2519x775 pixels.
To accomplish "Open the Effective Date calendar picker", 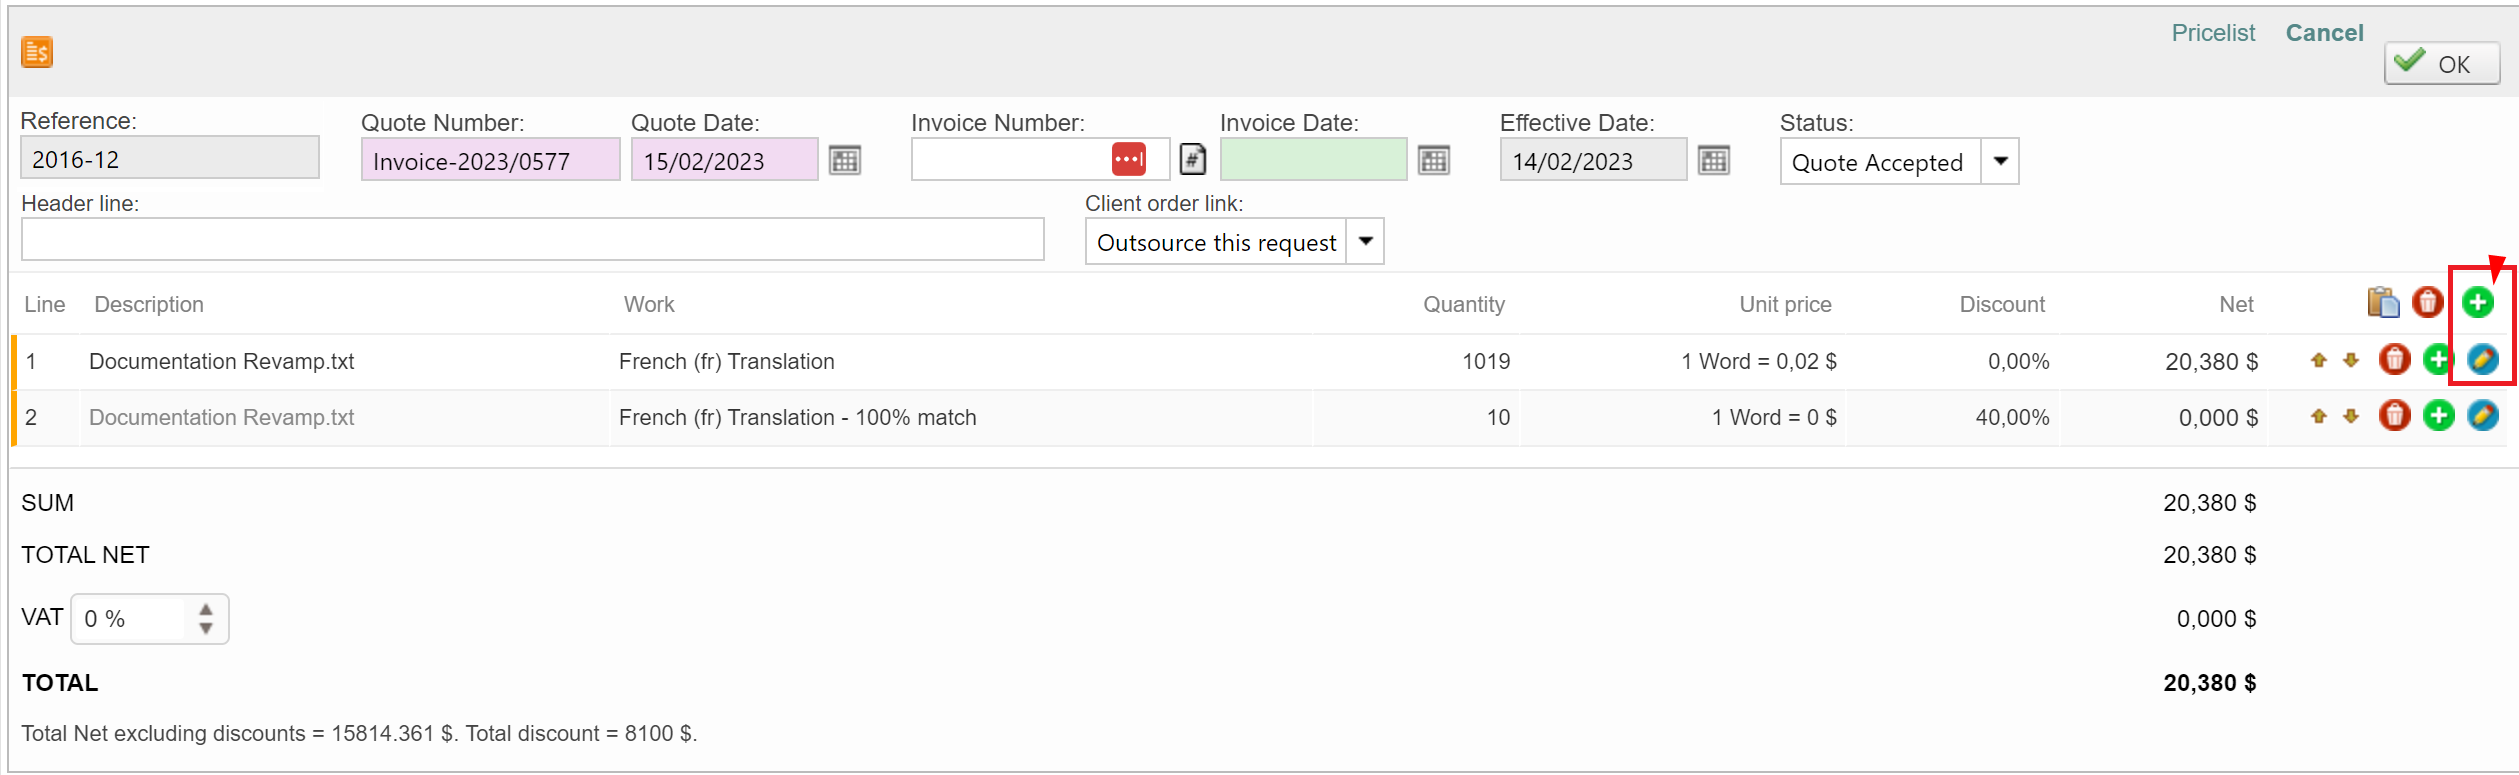I will click(1713, 160).
